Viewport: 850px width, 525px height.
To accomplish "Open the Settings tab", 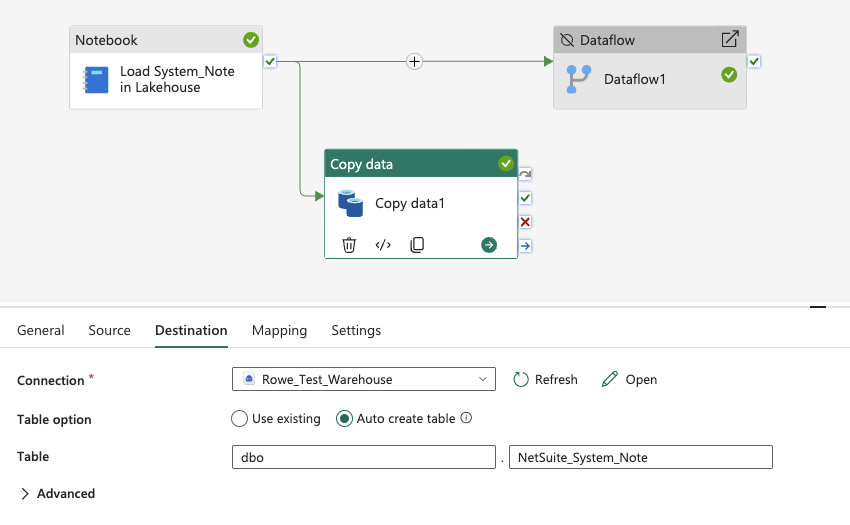I will (356, 330).
